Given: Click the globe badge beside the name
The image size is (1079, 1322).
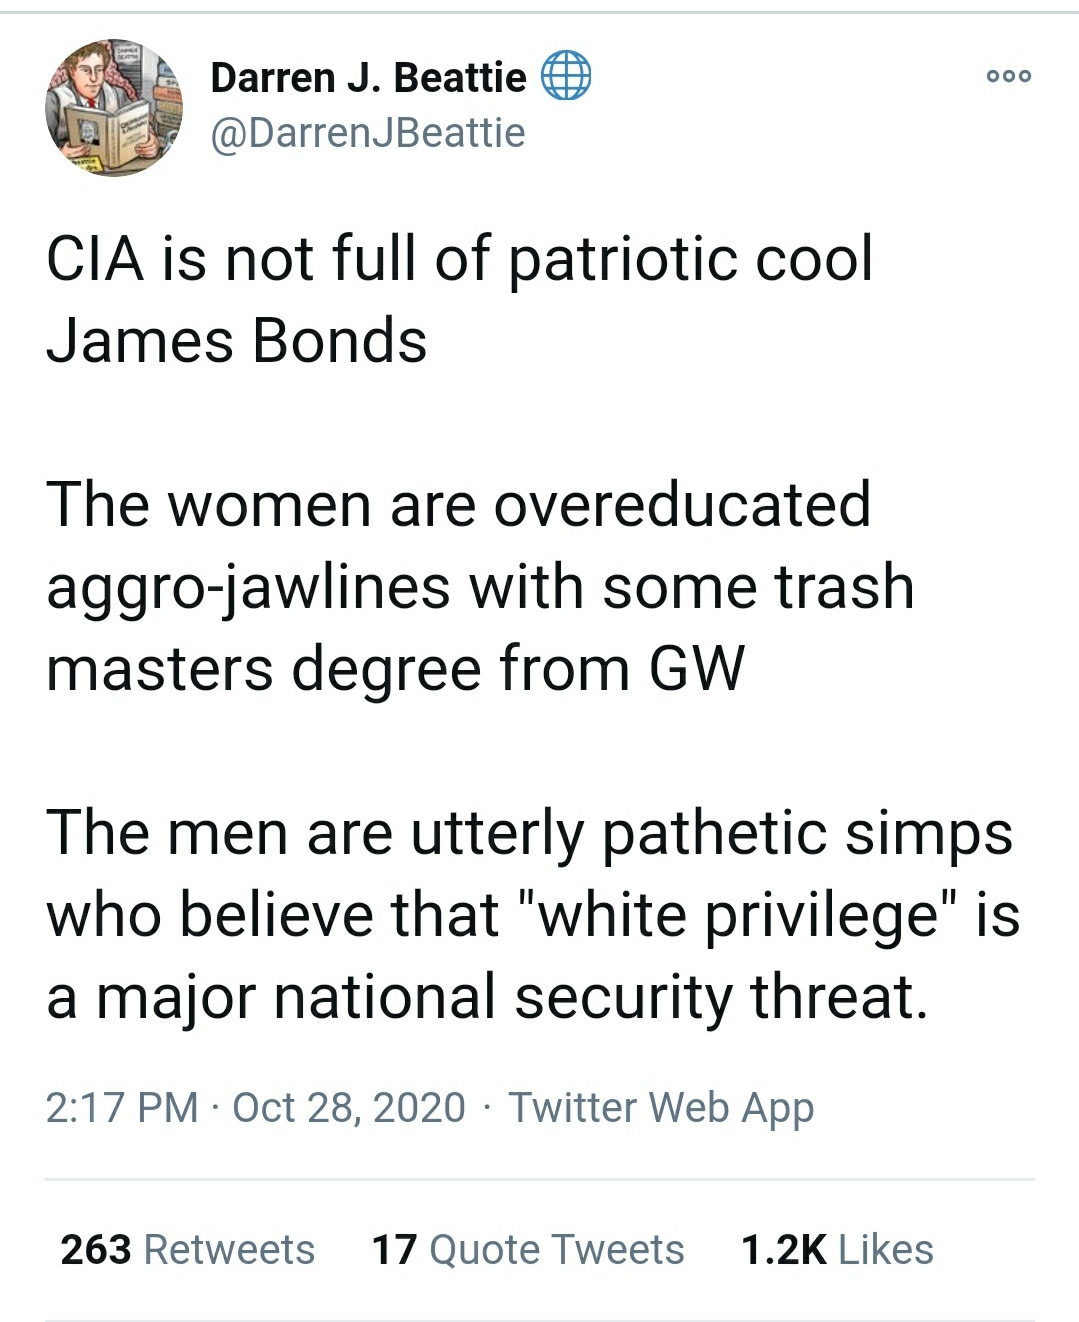Looking at the screenshot, I should click(566, 76).
